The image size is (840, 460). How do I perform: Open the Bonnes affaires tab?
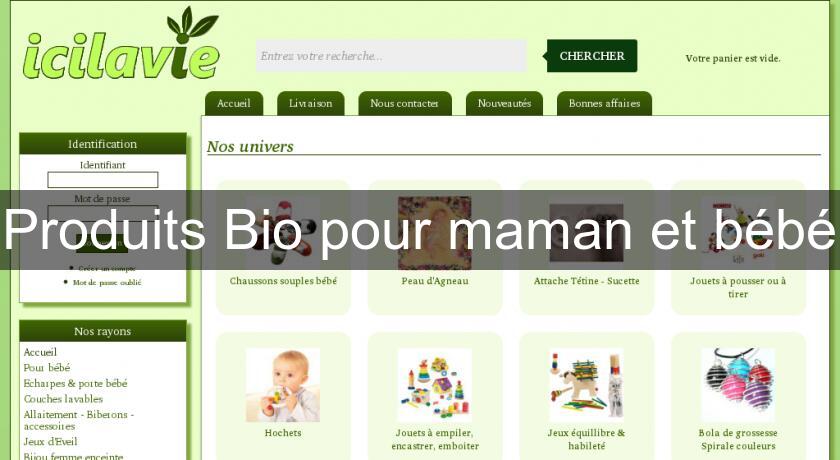[x=604, y=103]
